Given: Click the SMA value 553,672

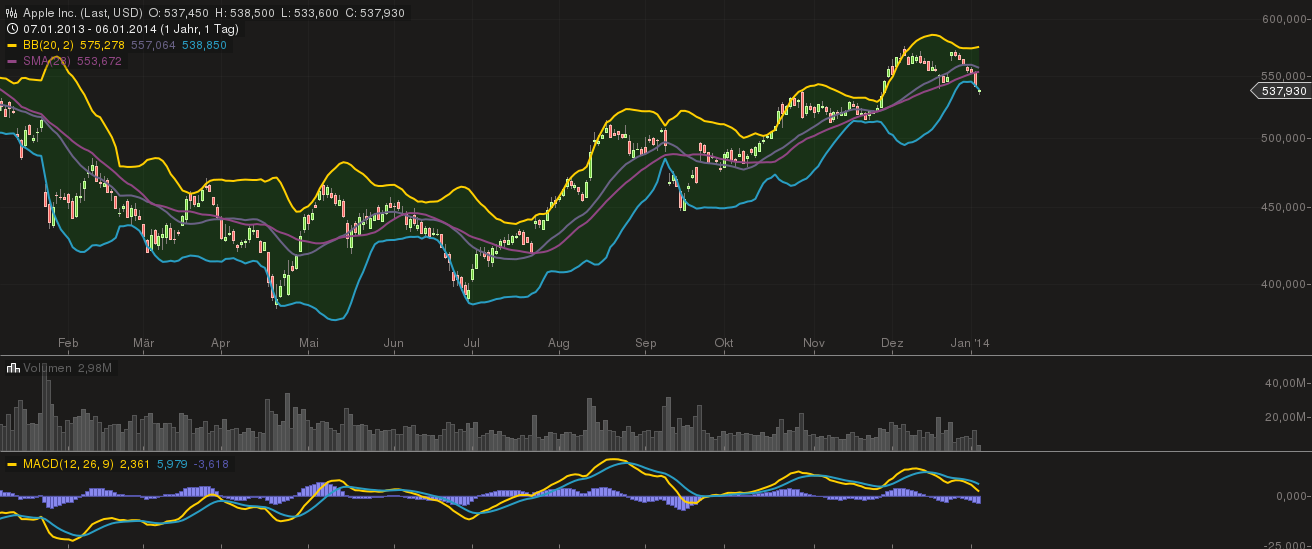Looking at the screenshot, I should 99,61.
